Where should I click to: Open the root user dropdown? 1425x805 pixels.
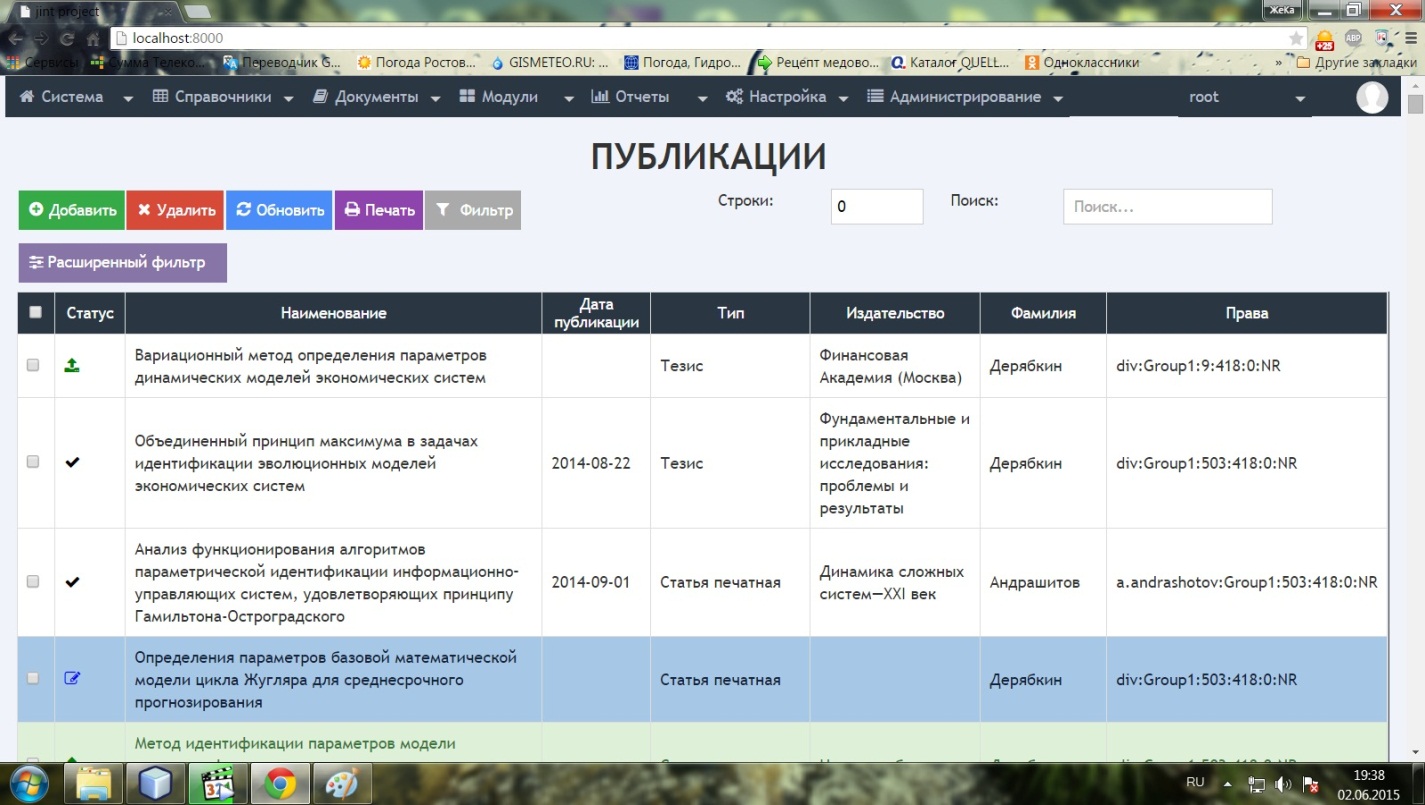1244,98
